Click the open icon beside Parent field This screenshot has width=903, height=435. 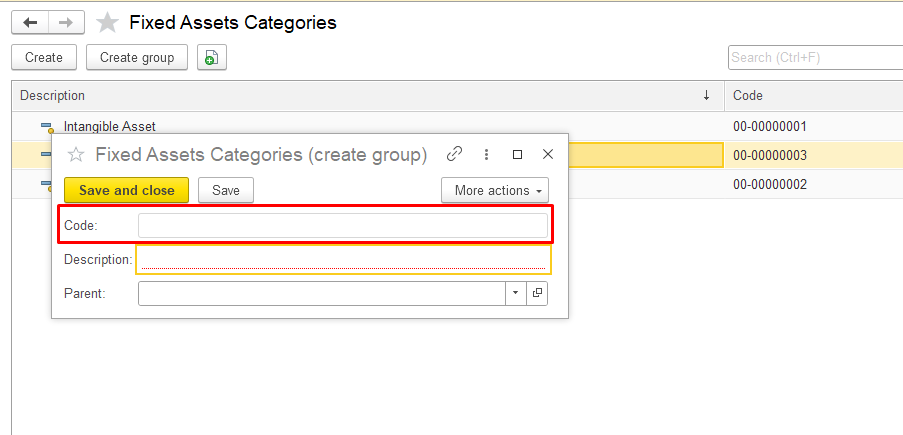537,293
